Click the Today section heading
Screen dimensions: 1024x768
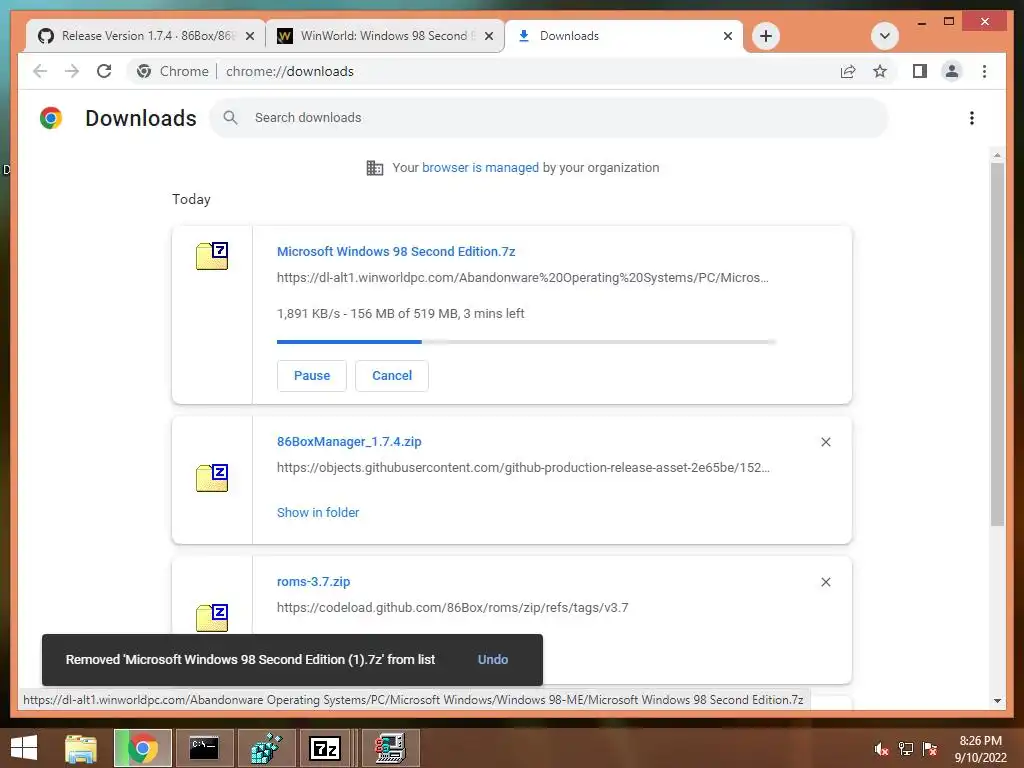[x=191, y=199]
